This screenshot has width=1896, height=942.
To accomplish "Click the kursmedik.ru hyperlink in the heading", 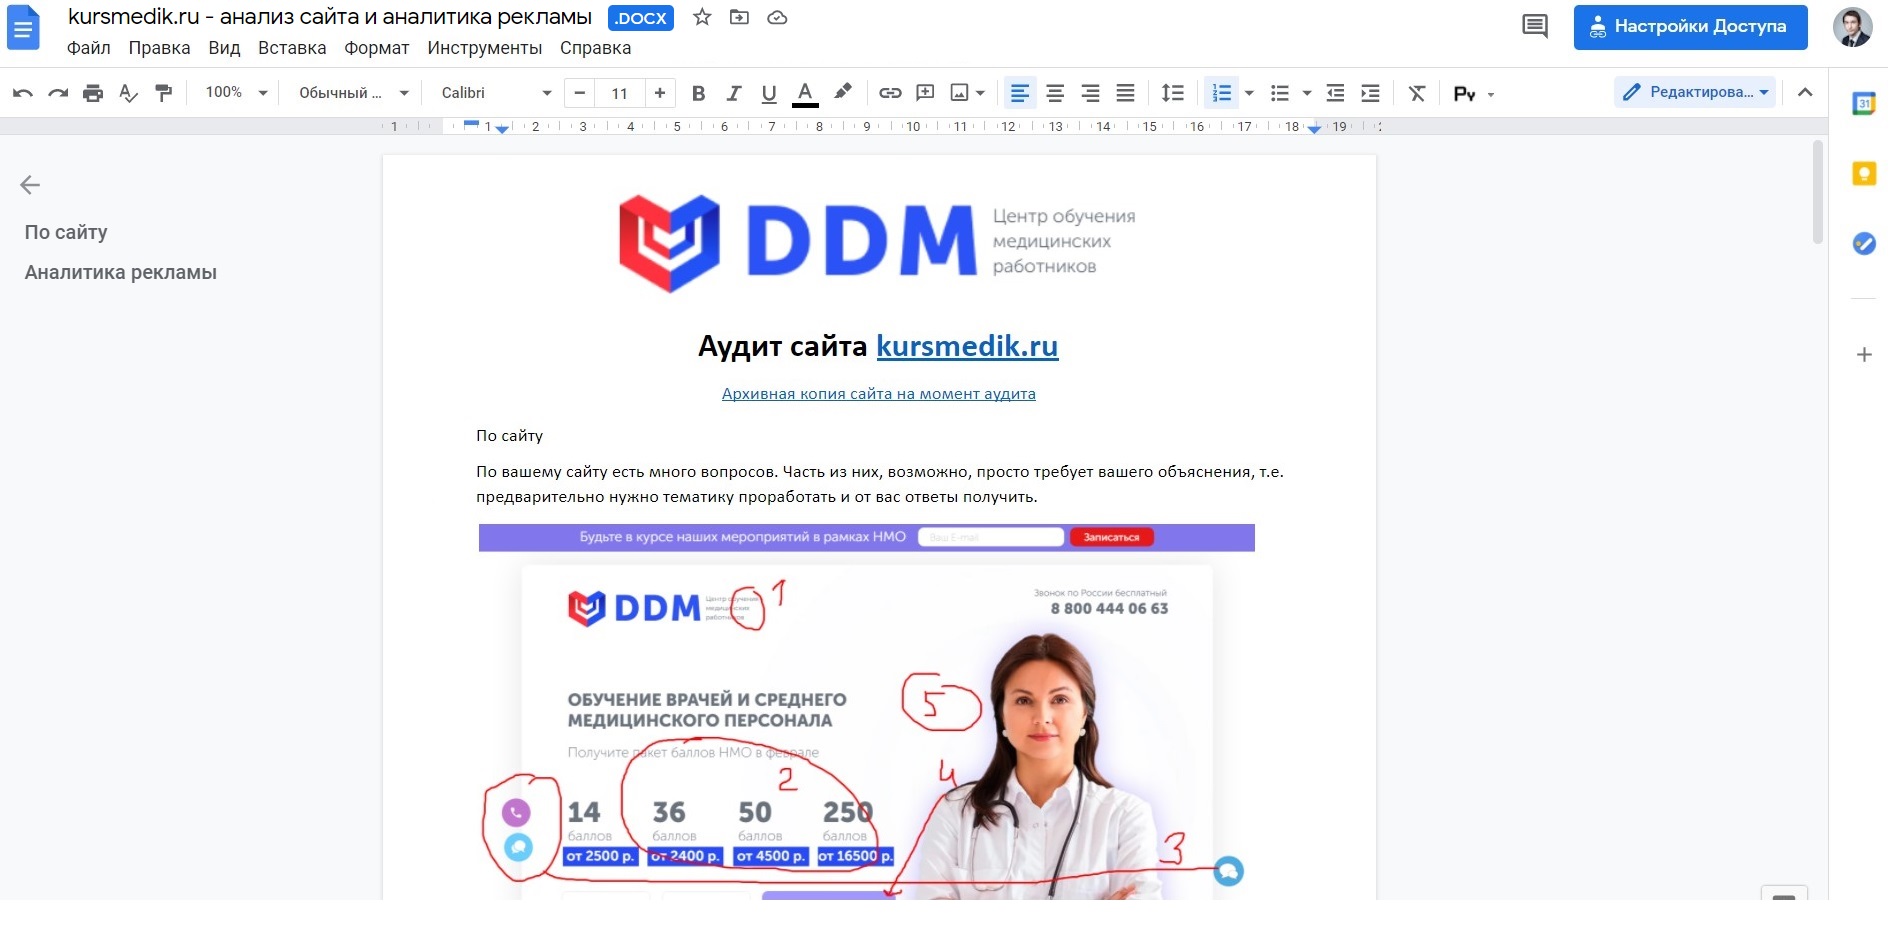I will [x=967, y=347].
